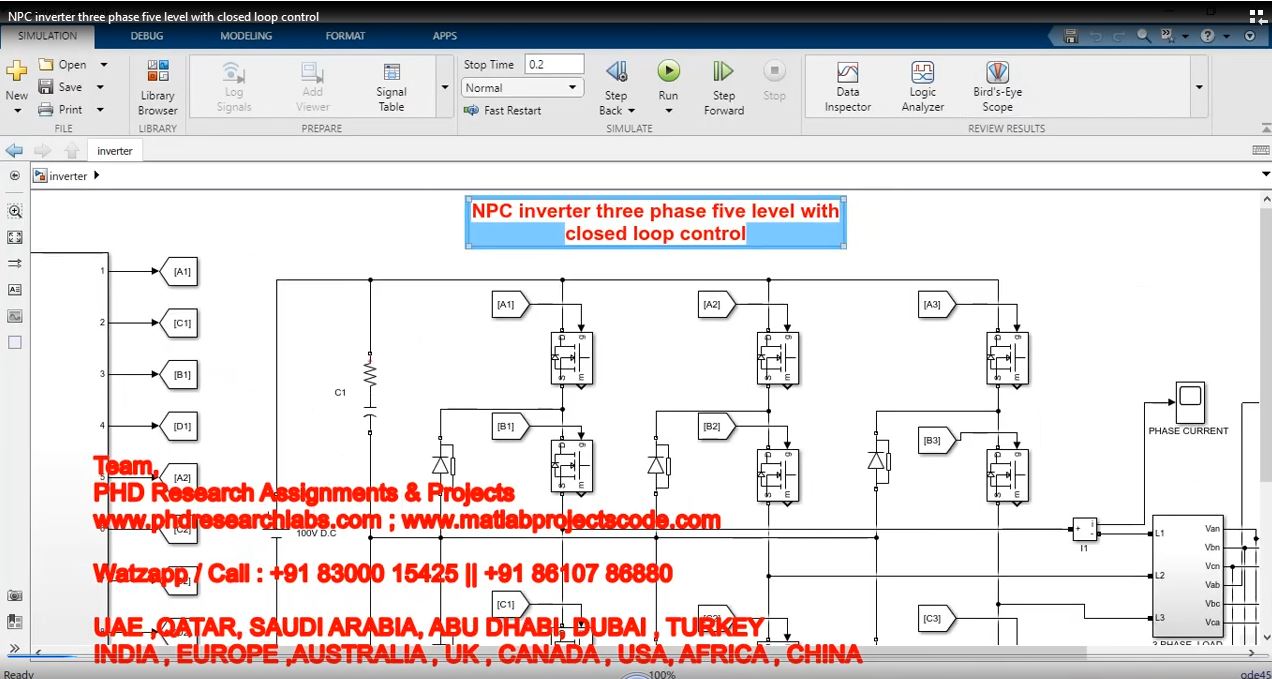Expand the Save options arrow
Viewport: 1272px width, 679px height.
tap(100, 87)
